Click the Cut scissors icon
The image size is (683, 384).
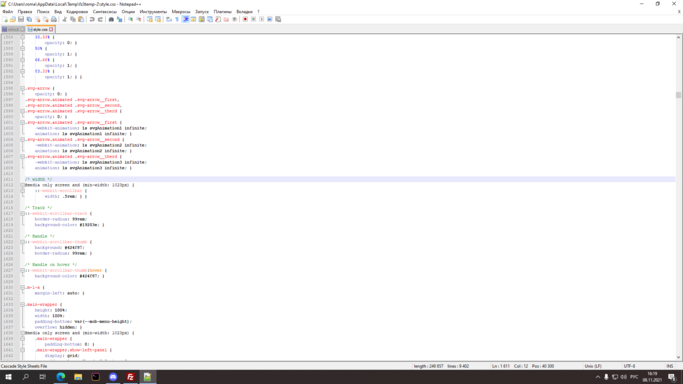click(64, 19)
